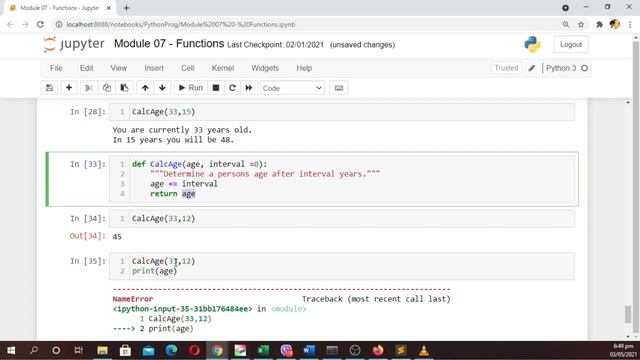Move selected cell down arrow
This screenshot has height=360, width=640.
coord(162,88)
